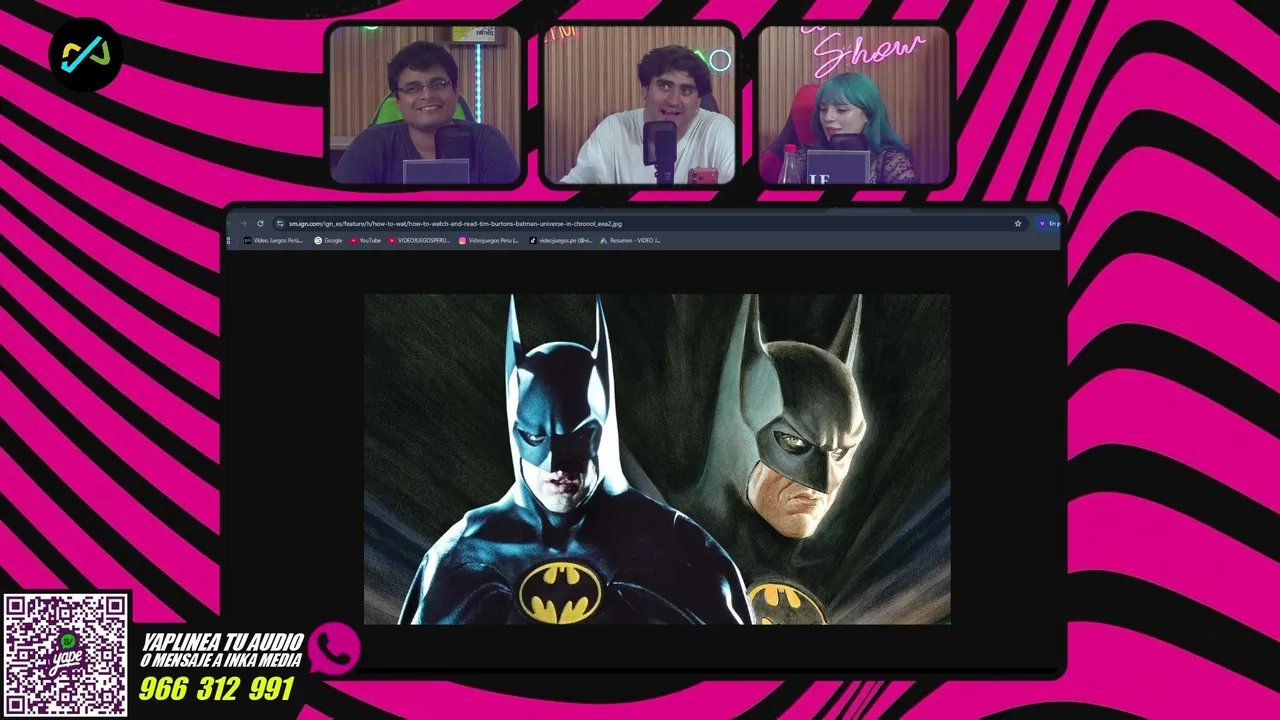Open the Instagram 'Videojuegos Peru' bookmark

pos(488,240)
